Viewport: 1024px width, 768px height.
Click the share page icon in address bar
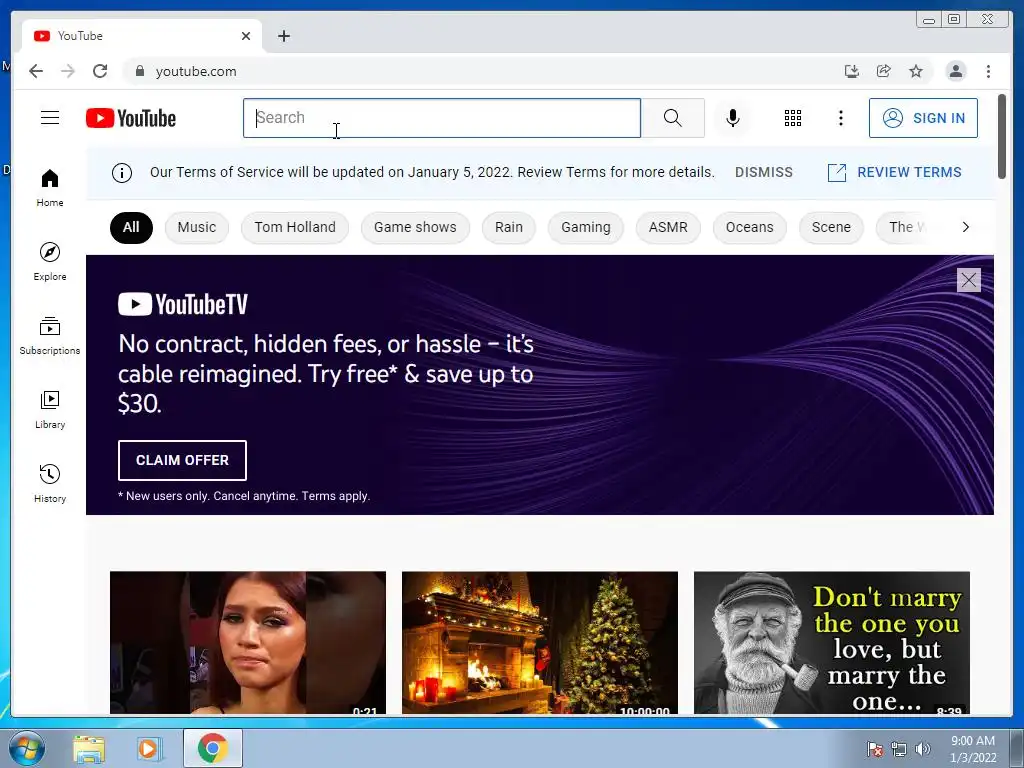(884, 71)
